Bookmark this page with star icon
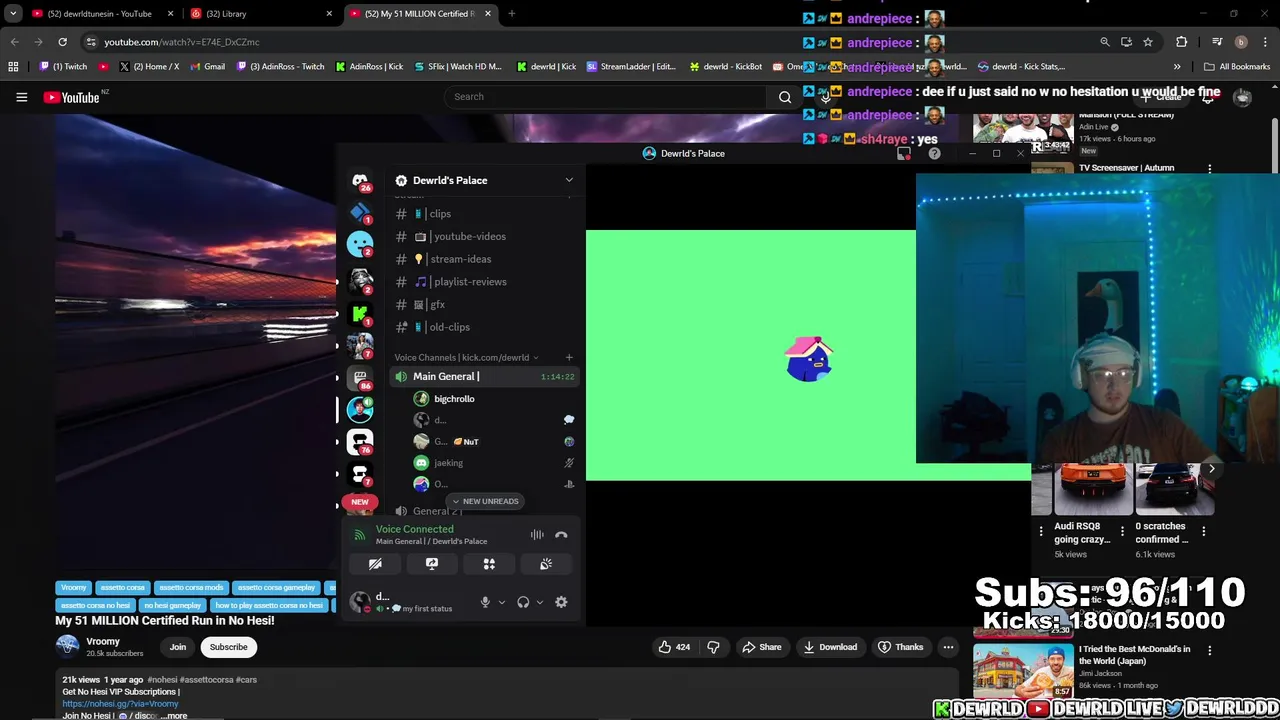Viewport: 1280px width, 720px height. 1148,42
